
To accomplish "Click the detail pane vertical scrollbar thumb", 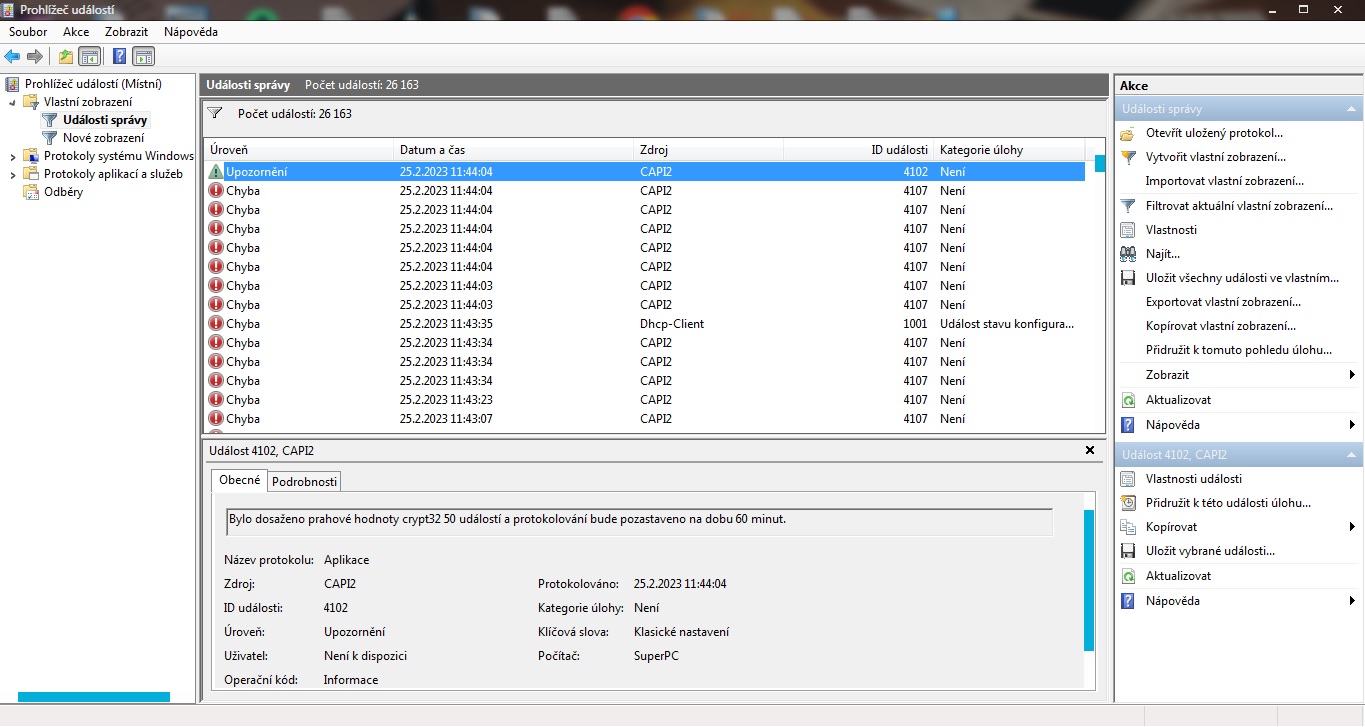I will pos(1089,580).
